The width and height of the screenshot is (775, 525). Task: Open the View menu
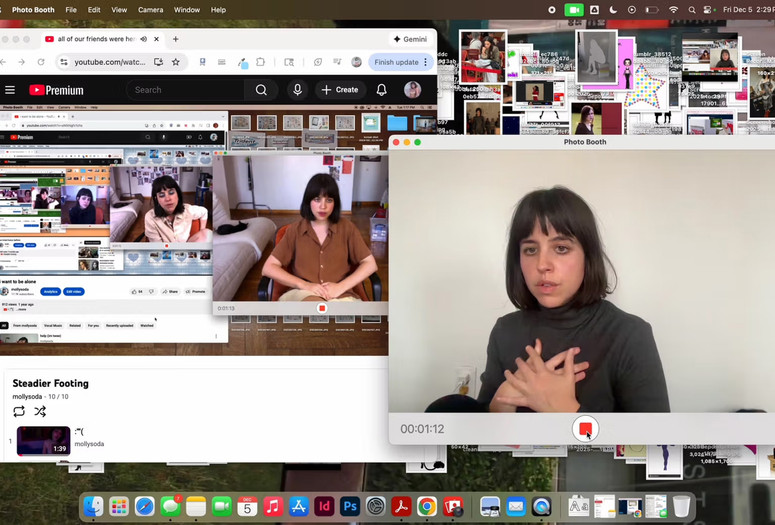tap(119, 10)
